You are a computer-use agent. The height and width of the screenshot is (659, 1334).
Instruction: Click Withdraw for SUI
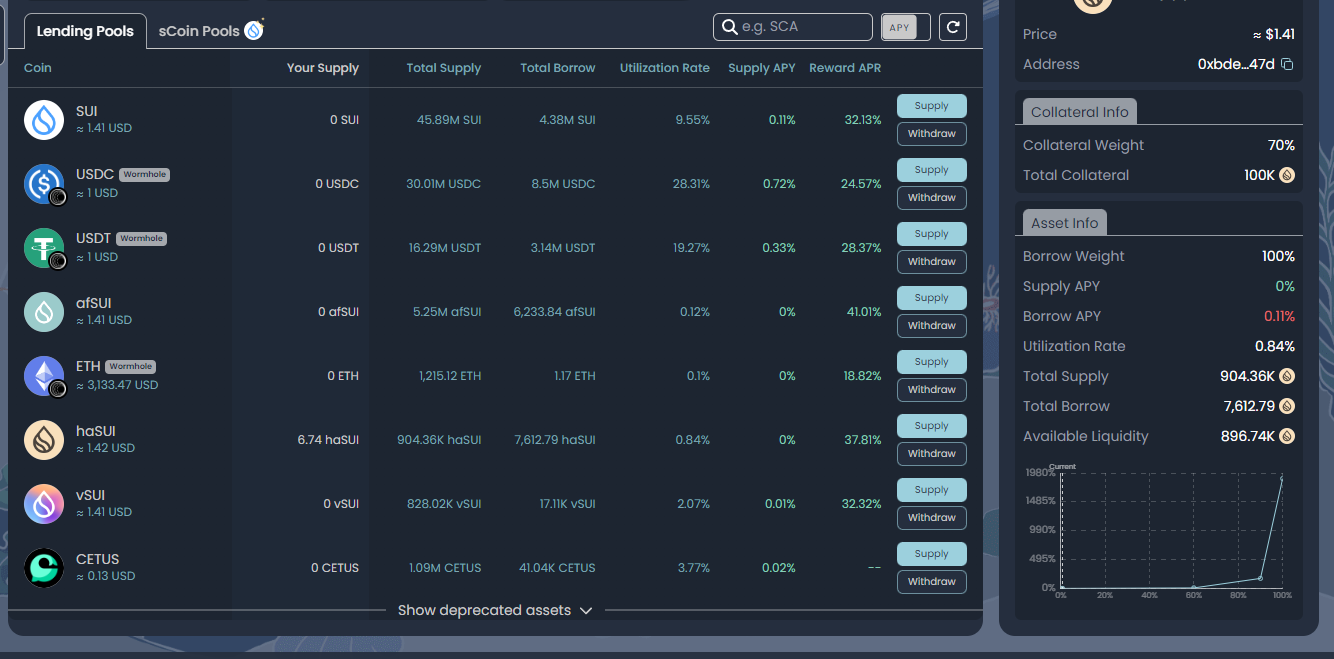[932, 134]
